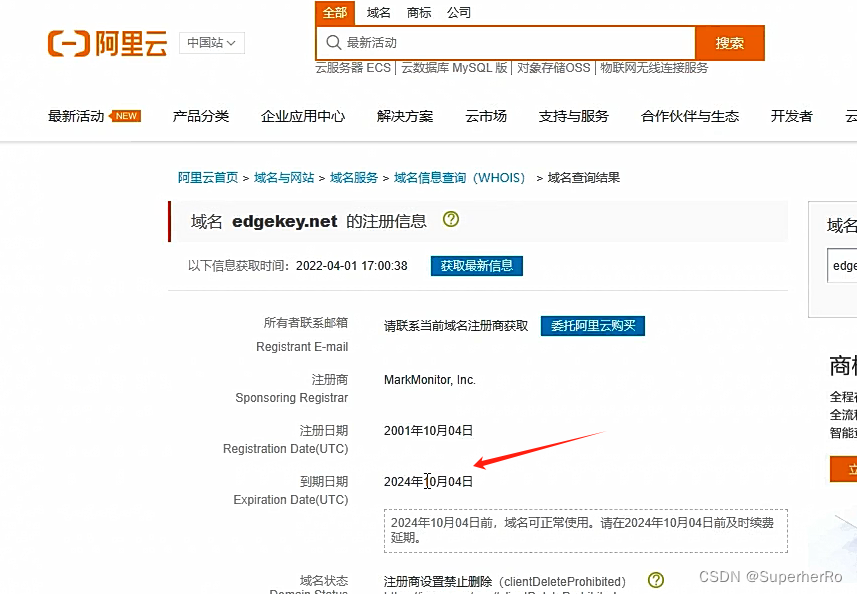Click the orange 搜索 search button

[730, 43]
